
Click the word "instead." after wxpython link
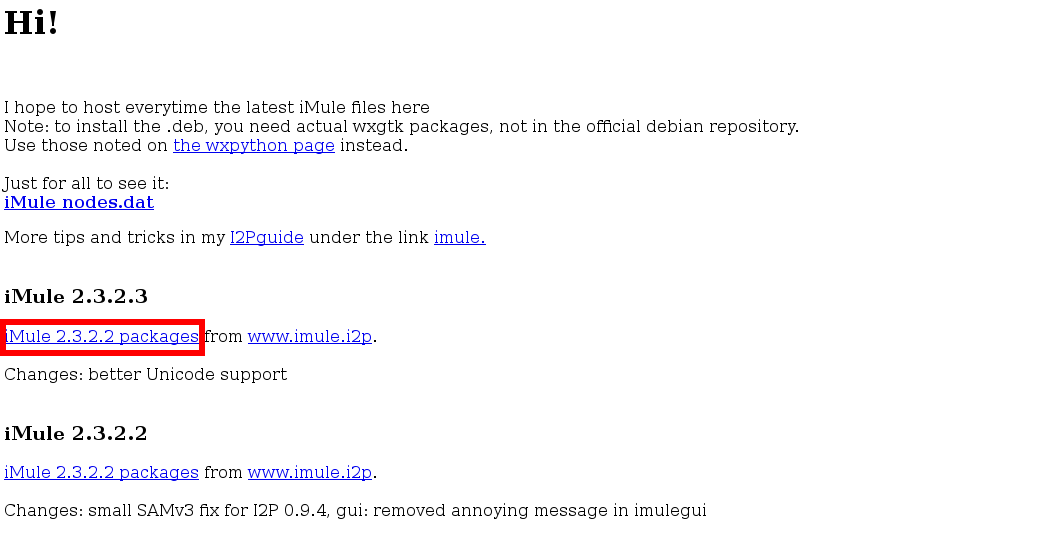pyautogui.click(x=374, y=146)
